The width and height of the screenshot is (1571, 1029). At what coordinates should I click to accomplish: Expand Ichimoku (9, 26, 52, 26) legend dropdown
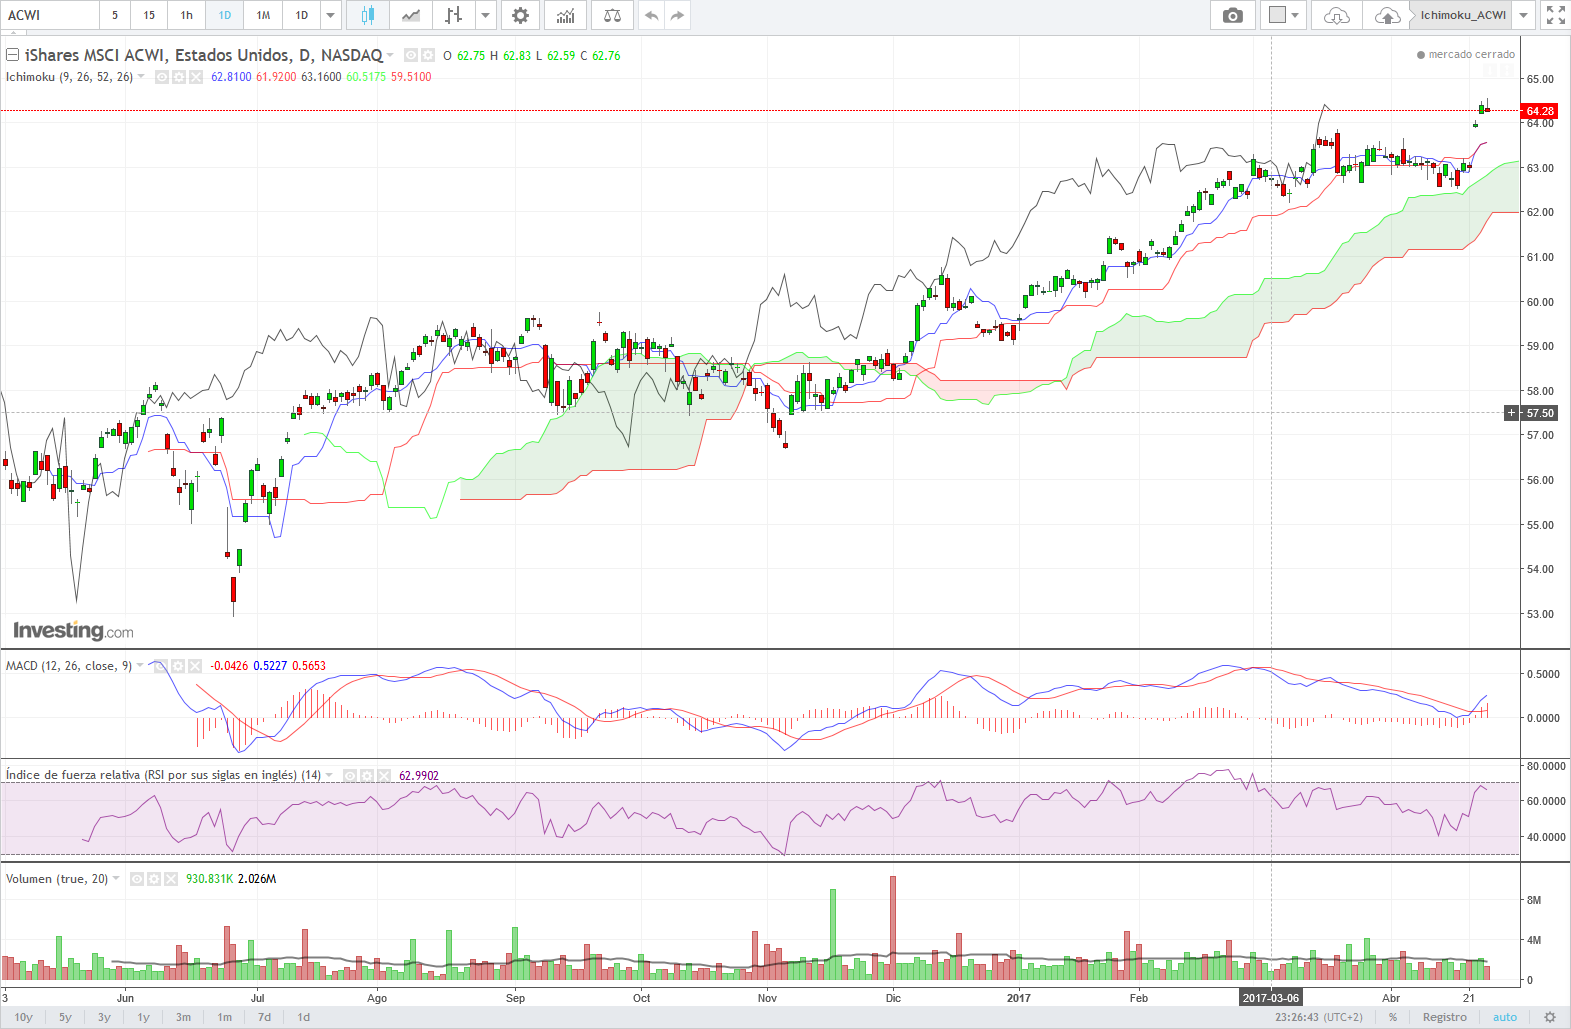click(141, 77)
